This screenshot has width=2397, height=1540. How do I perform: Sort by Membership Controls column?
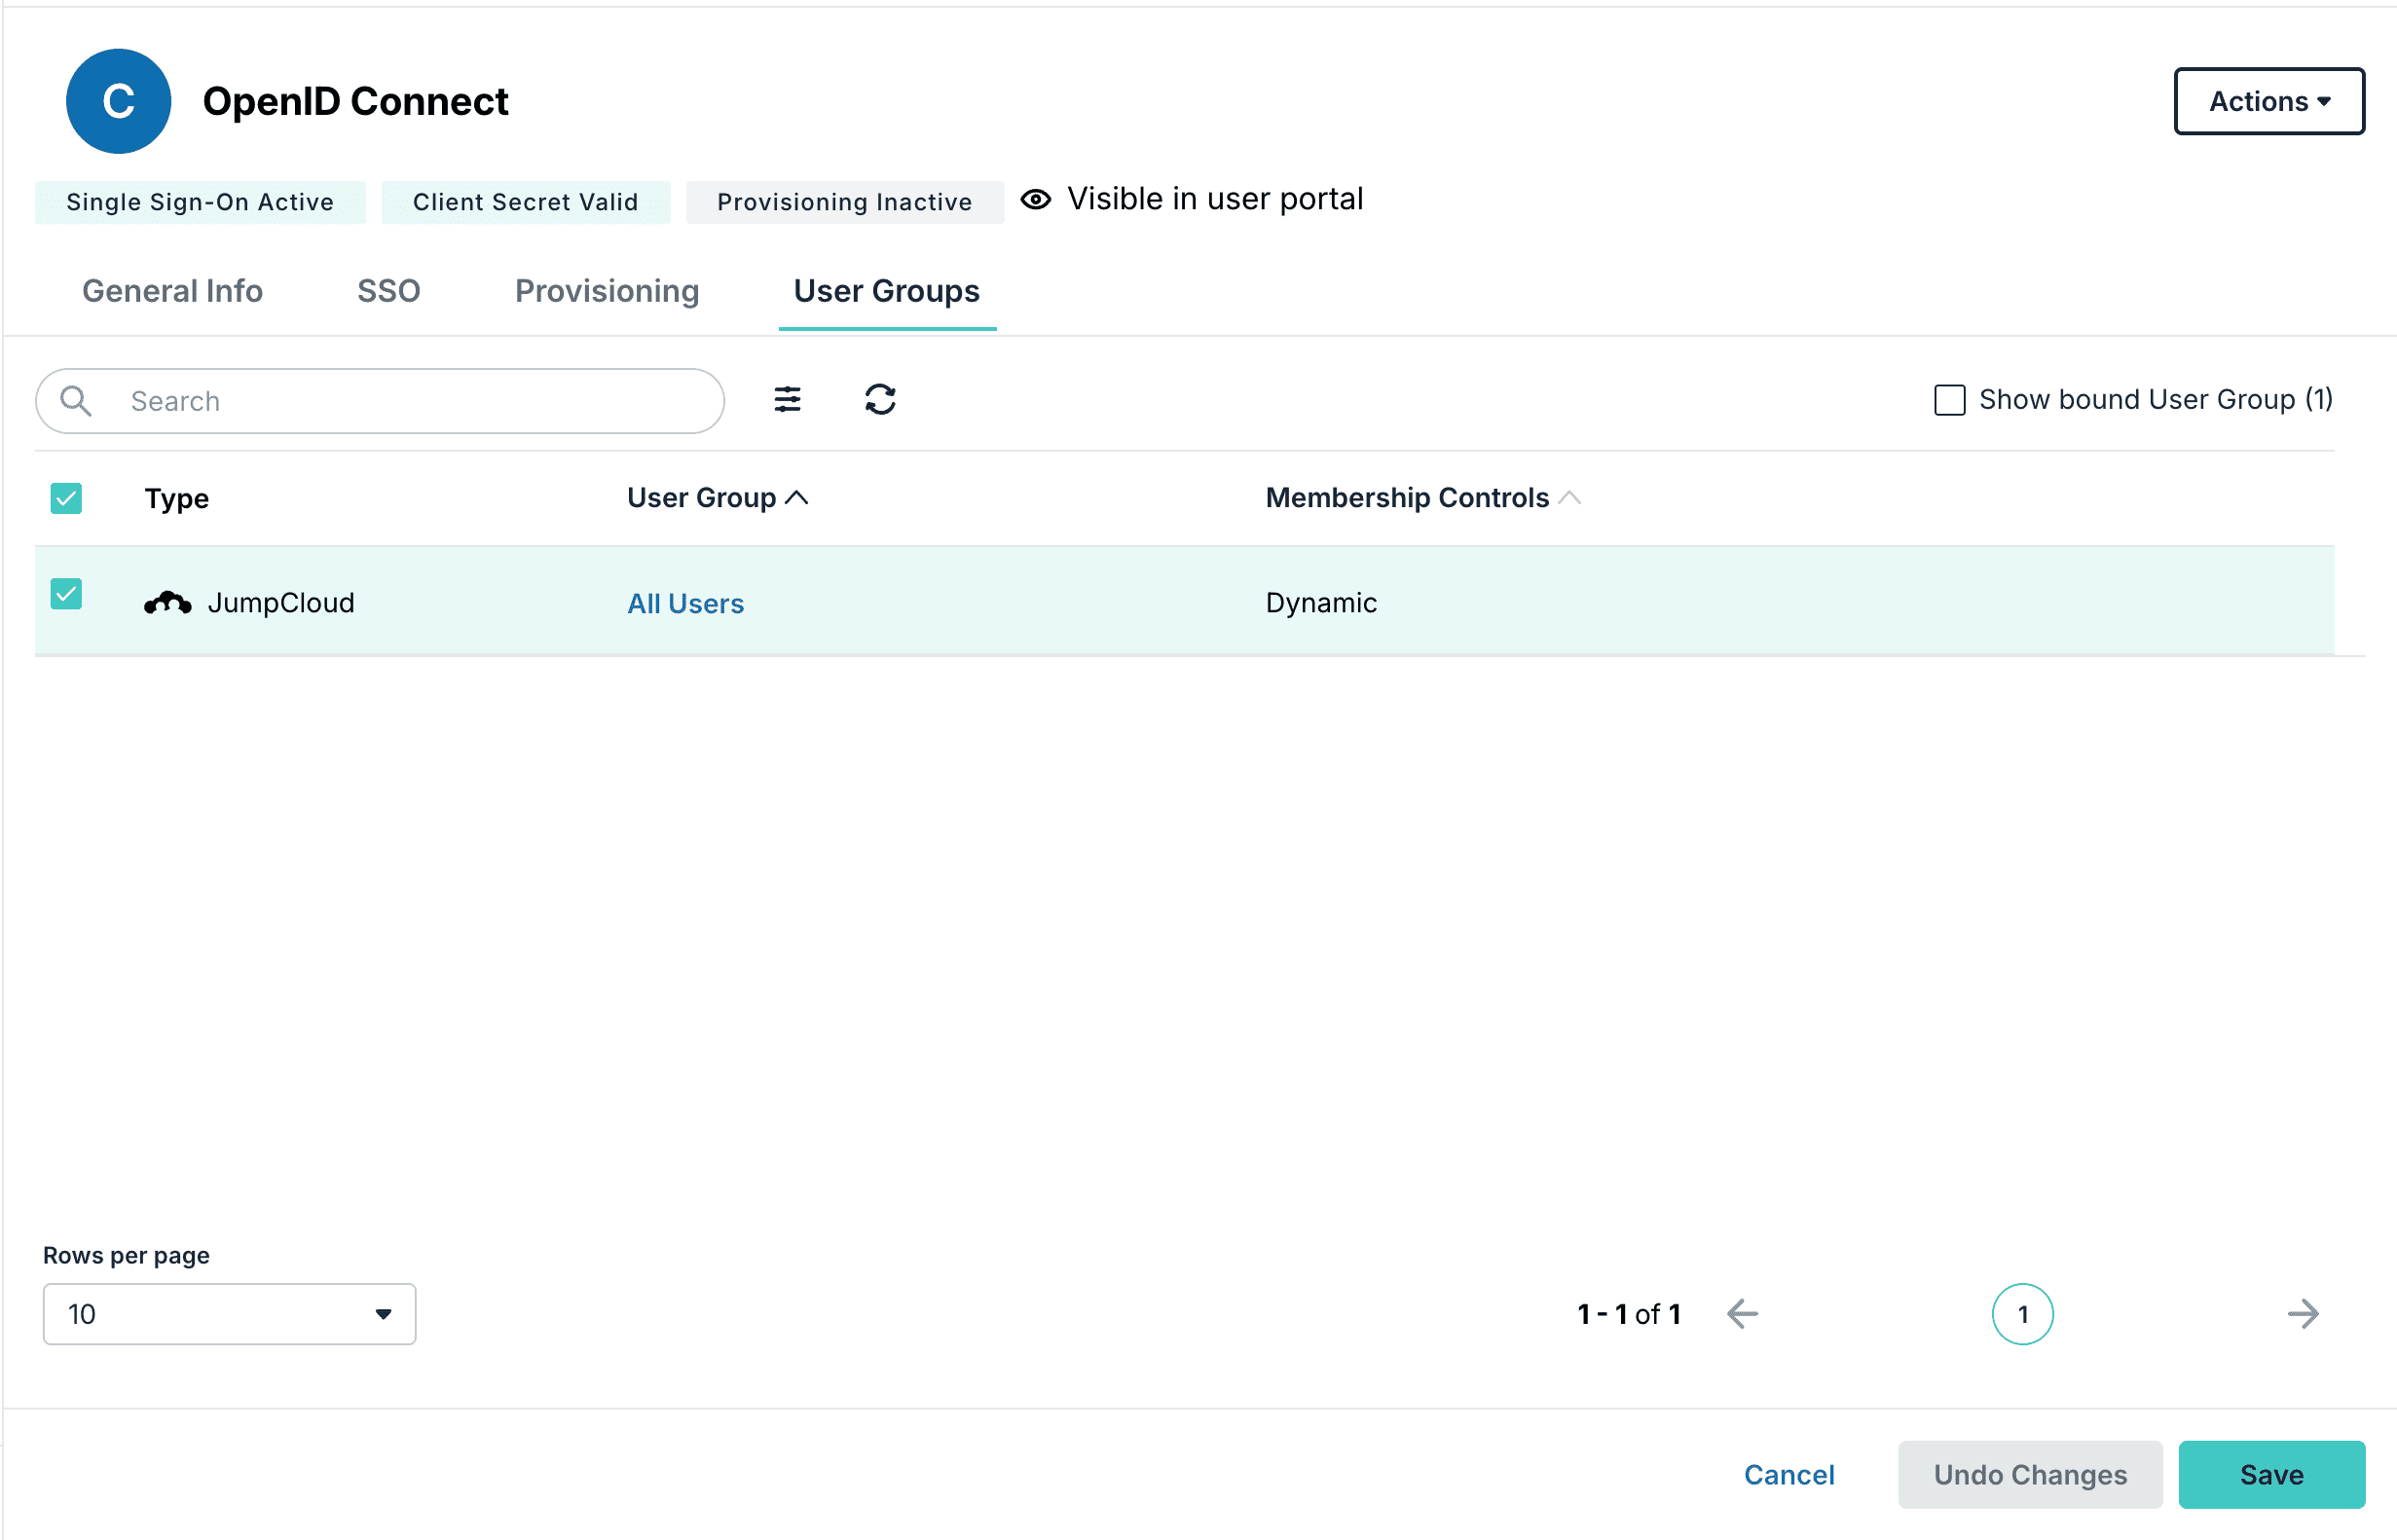click(x=1422, y=498)
